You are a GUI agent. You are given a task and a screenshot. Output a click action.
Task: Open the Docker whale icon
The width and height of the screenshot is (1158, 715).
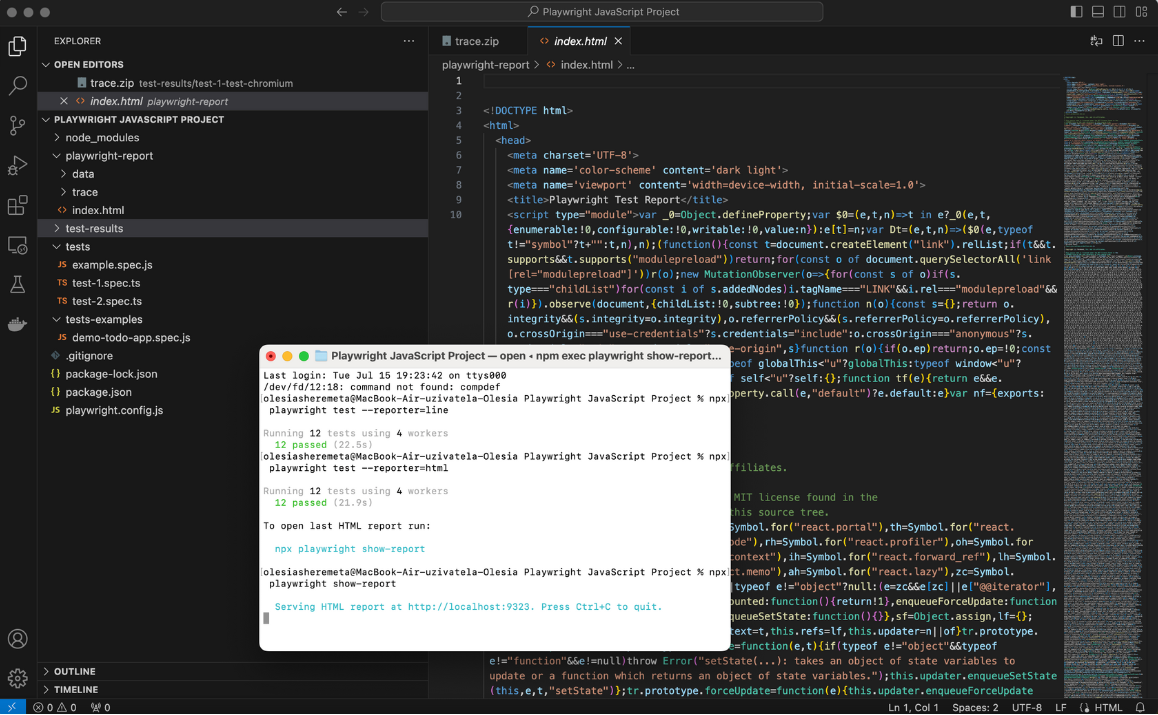pyautogui.click(x=17, y=324)
